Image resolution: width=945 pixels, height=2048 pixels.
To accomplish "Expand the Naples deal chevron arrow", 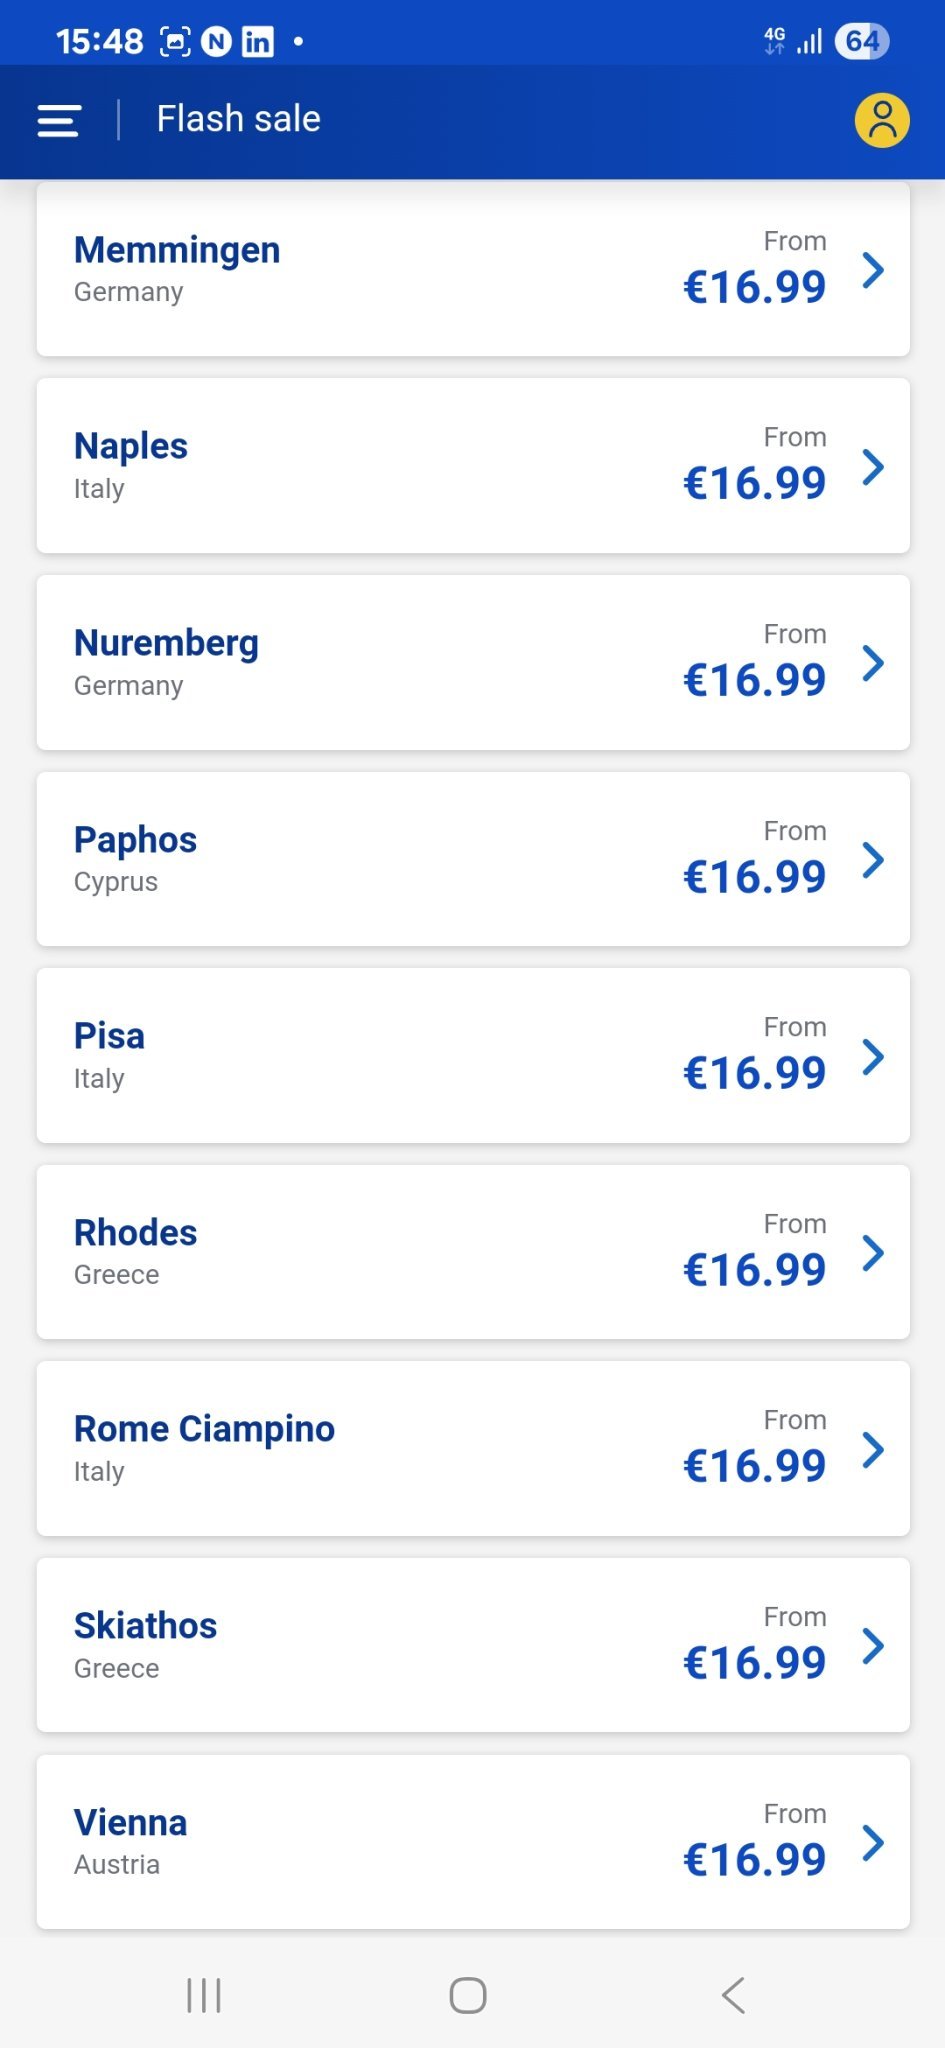I will point(873,467).
